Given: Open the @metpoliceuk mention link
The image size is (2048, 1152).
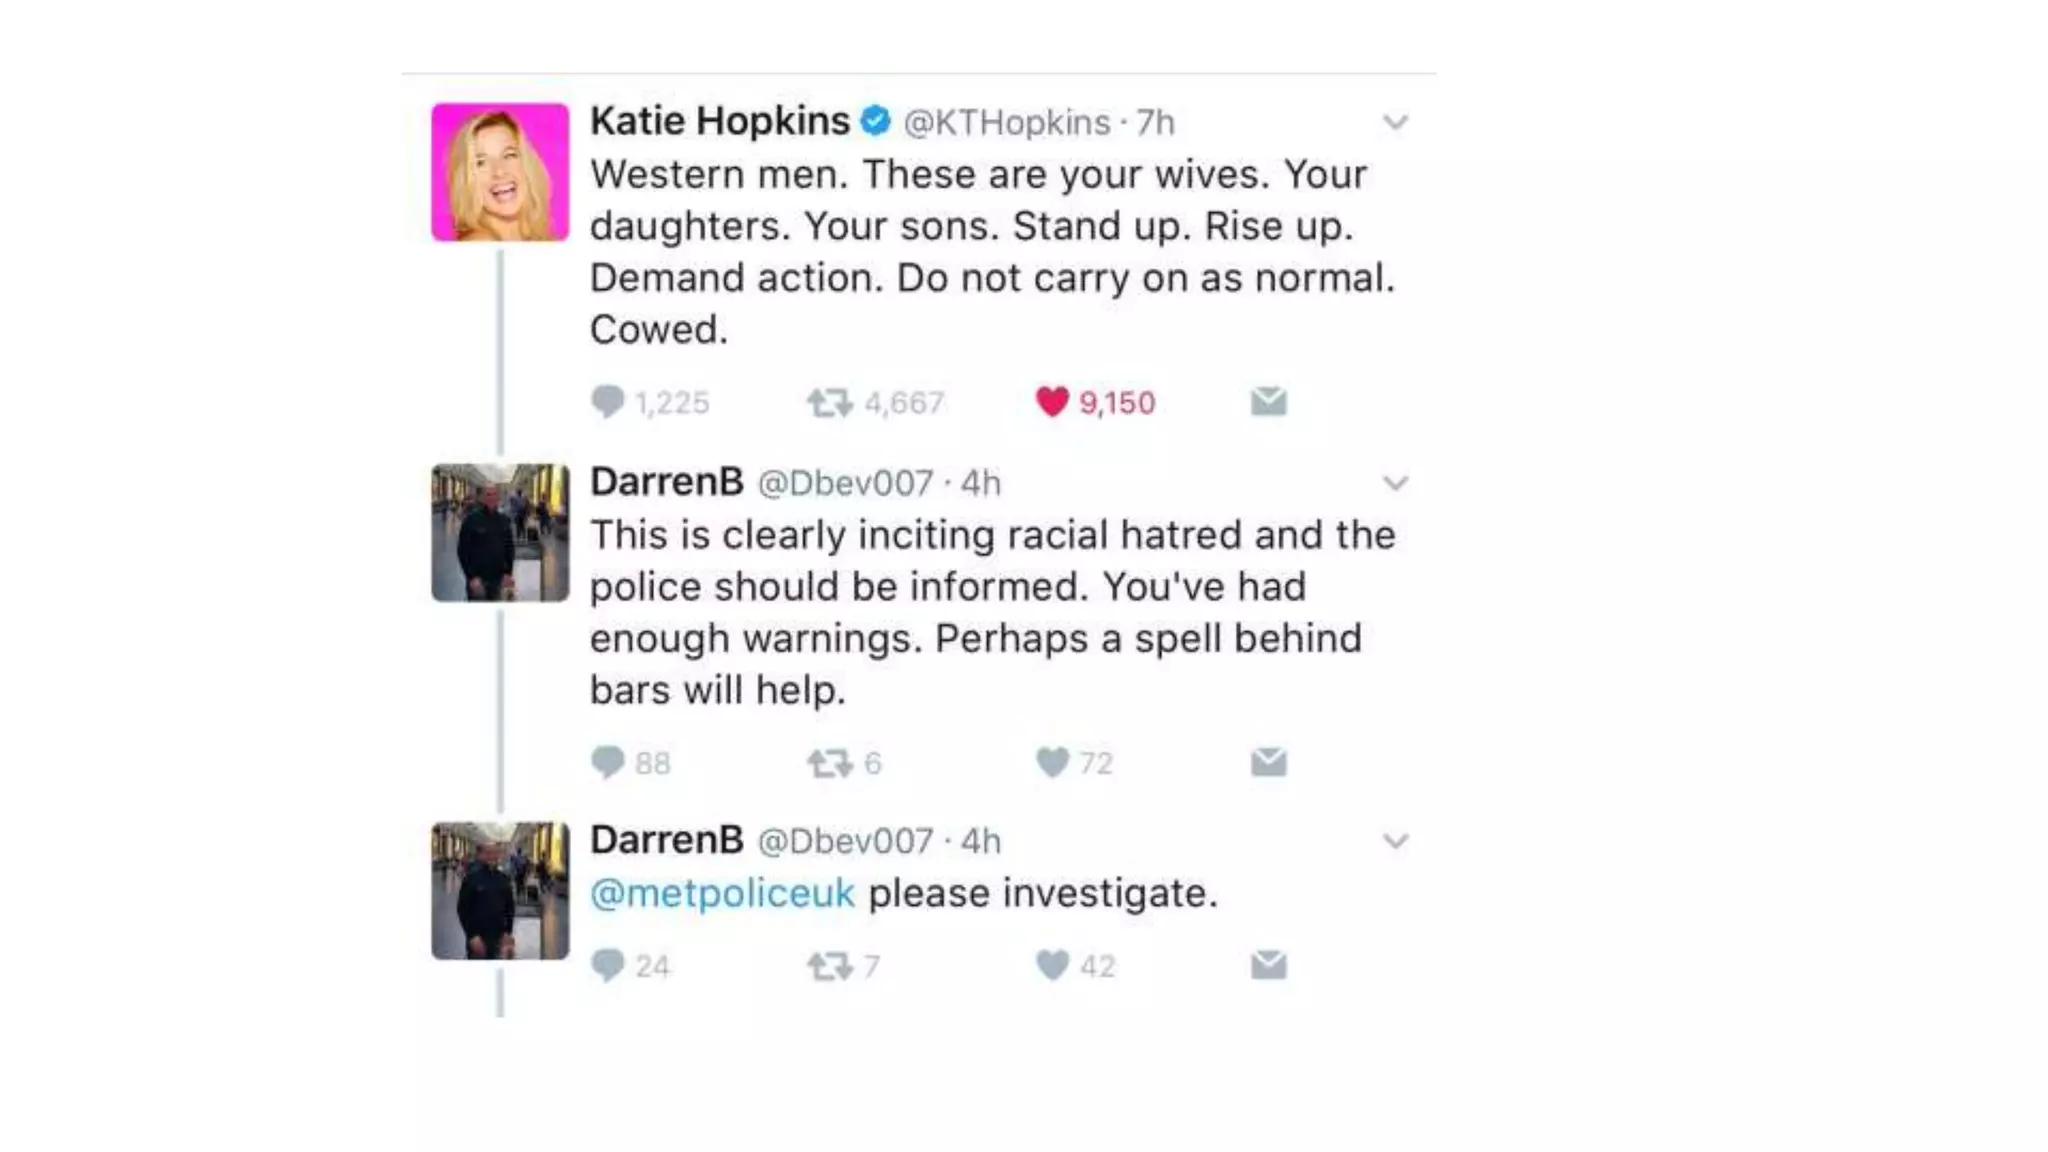Looking at the screenshot, I should click(722, 893).
